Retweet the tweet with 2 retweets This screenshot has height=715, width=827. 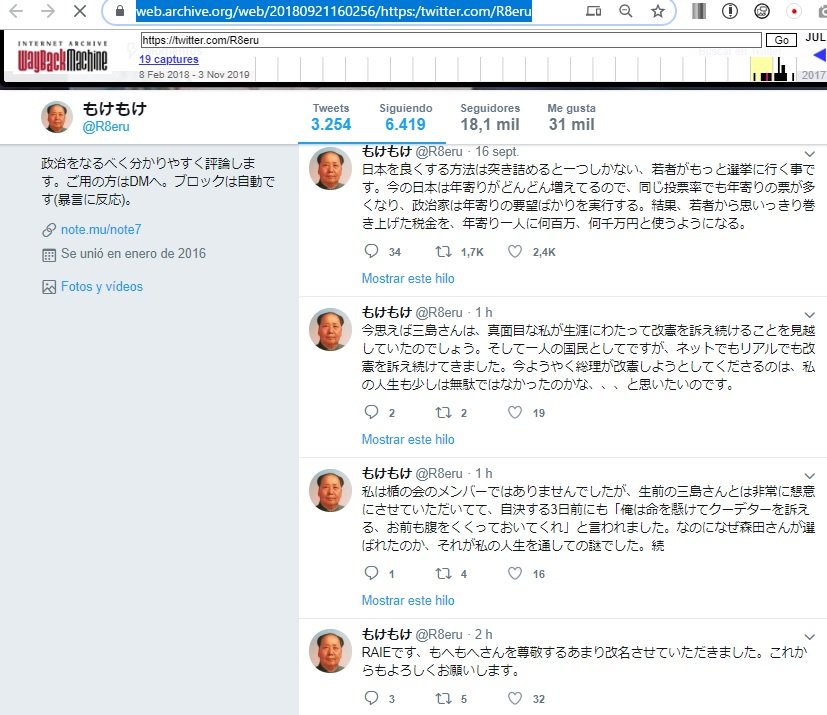pyautogui.click(x=443, y=412)
